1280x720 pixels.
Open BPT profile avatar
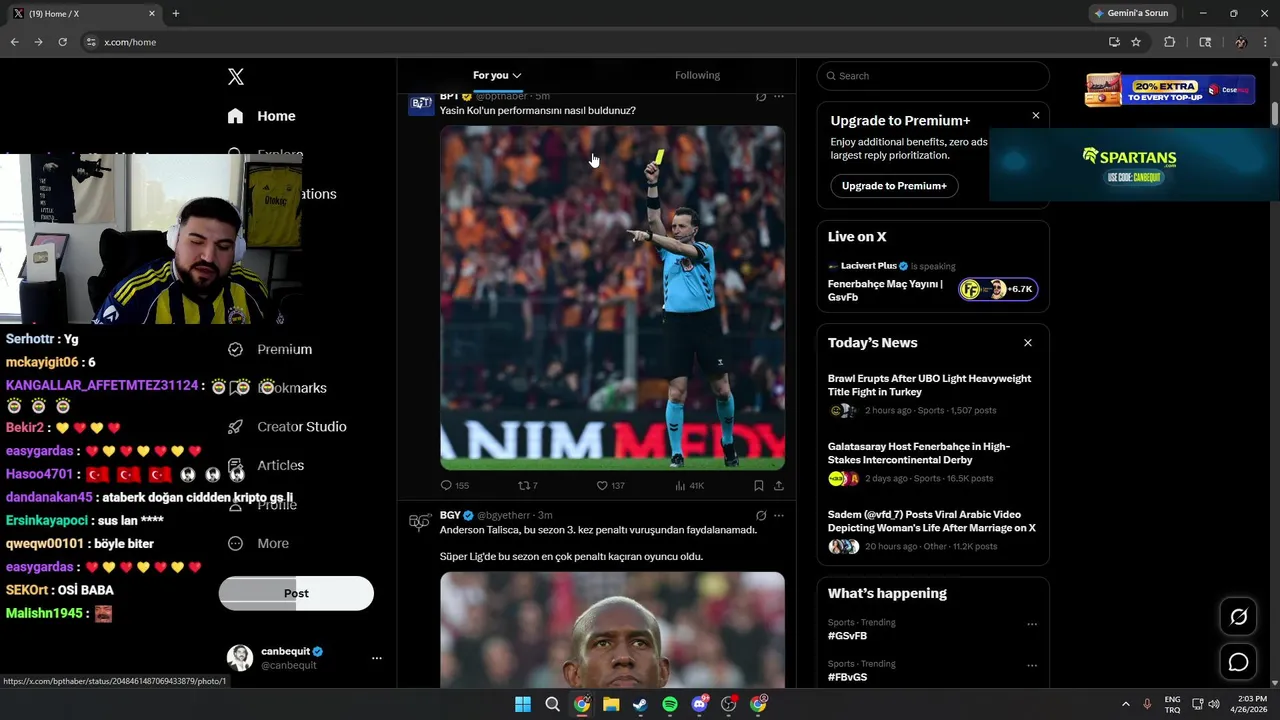pyautogui.click(x=421, y=103)
